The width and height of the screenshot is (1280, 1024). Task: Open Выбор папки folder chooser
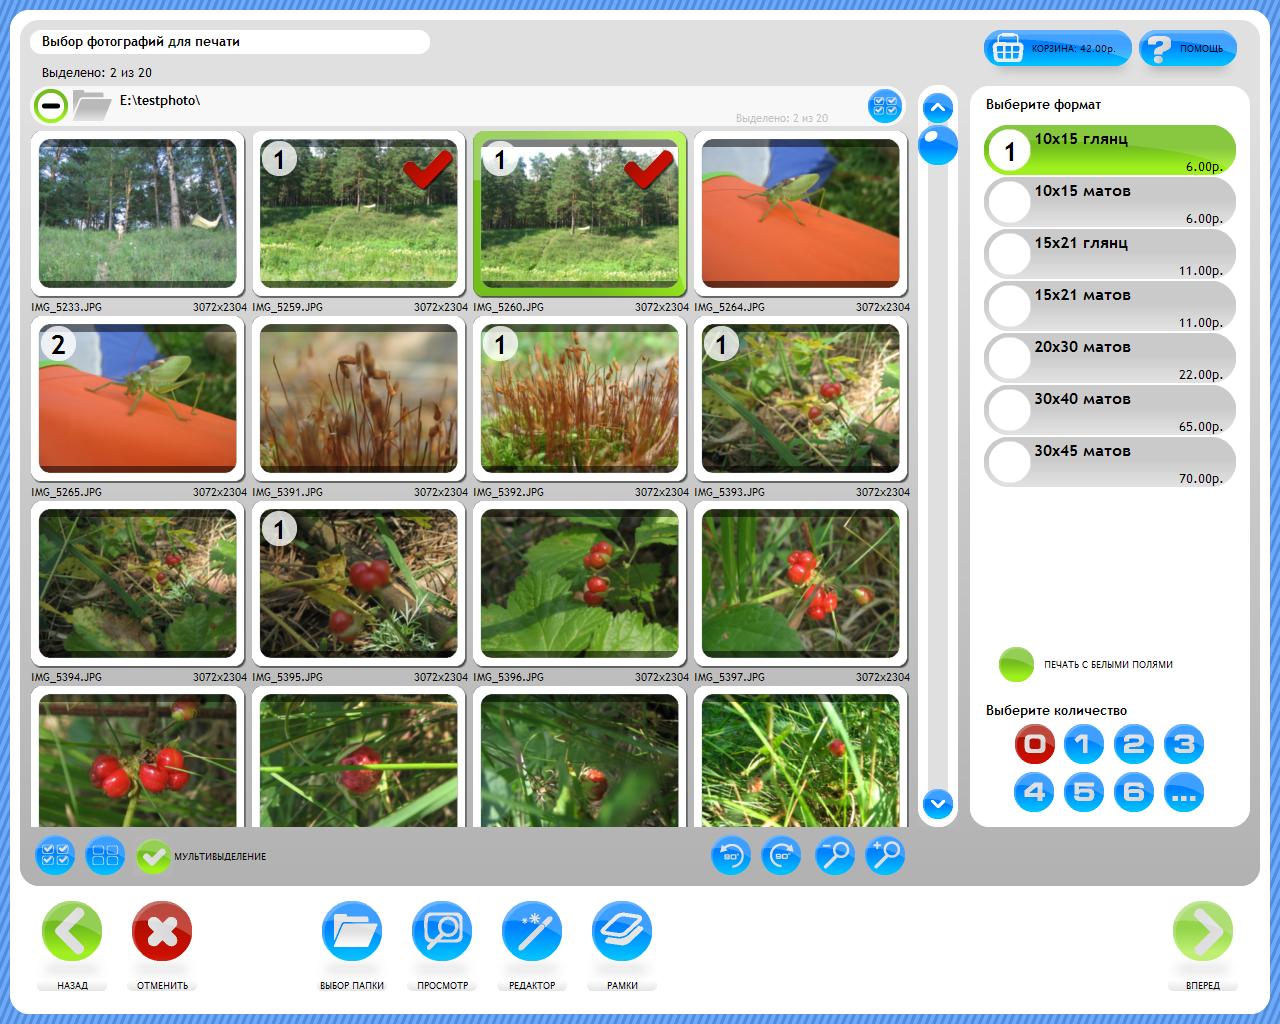tap(352, 932)
